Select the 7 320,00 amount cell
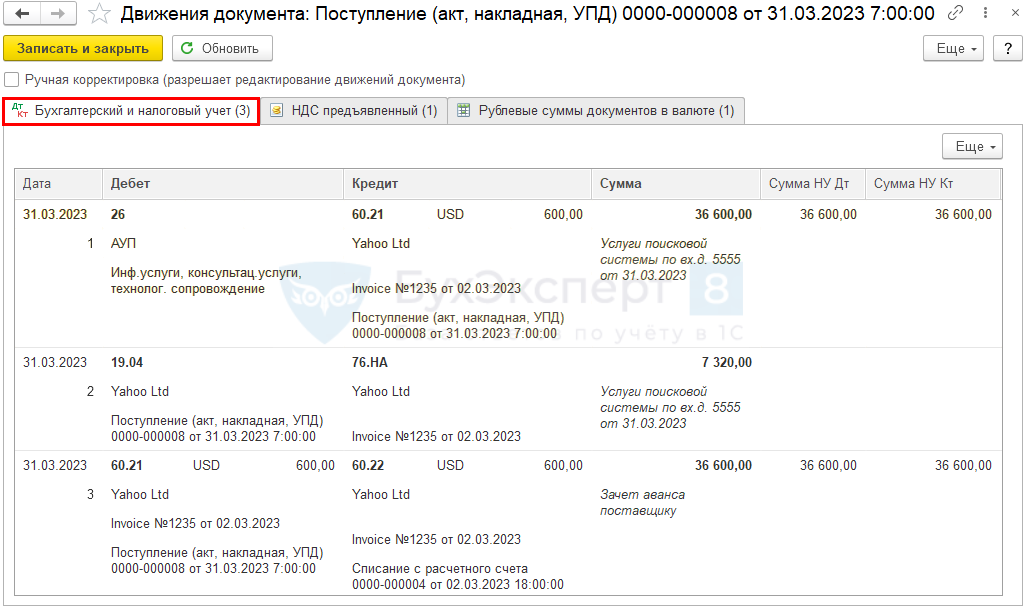Screen dimensions: 1023x607 [726, 362]
